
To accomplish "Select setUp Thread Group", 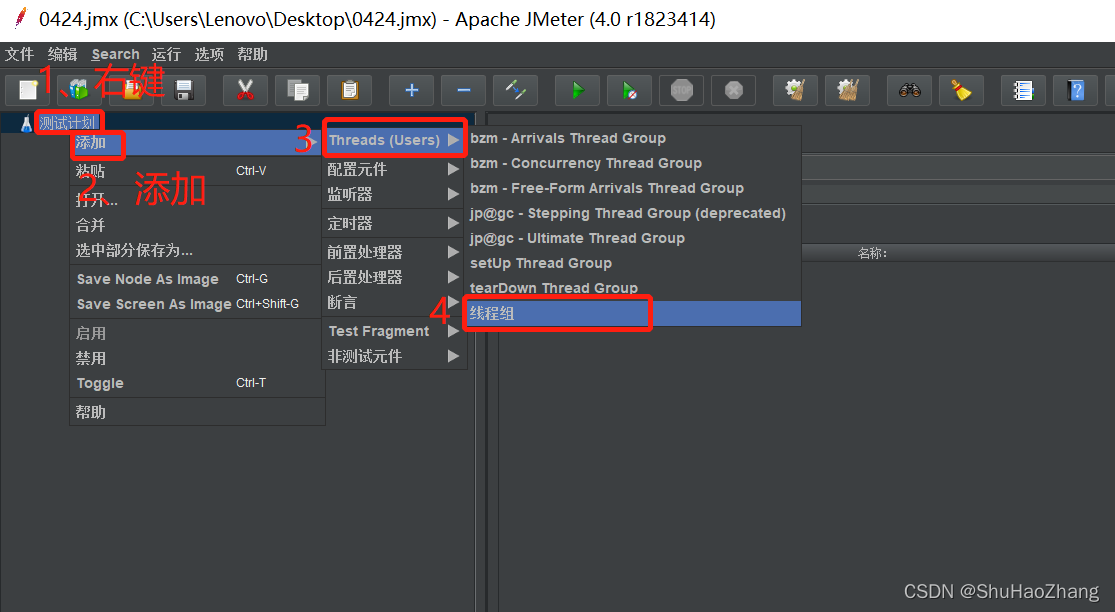I will [634, 263].
